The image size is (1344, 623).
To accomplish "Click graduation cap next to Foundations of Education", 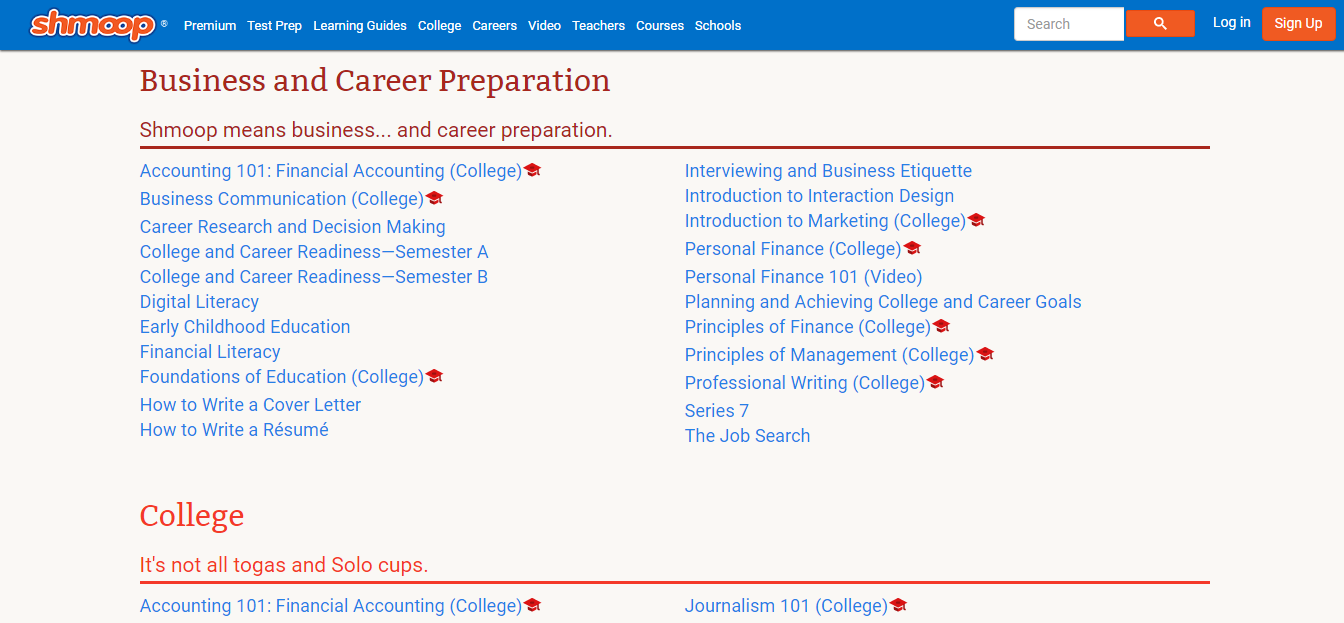I will point(434,376).
